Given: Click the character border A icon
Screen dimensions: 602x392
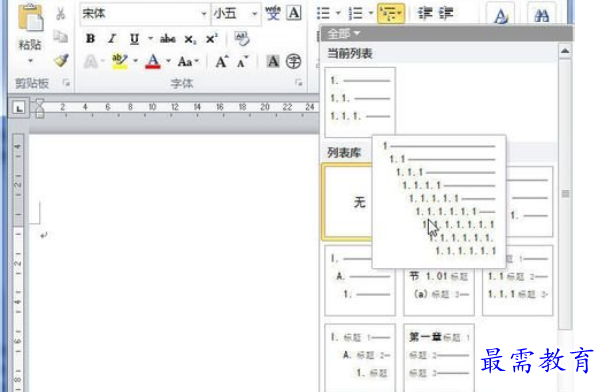Looking at the screenshot, I should (294, 13).
